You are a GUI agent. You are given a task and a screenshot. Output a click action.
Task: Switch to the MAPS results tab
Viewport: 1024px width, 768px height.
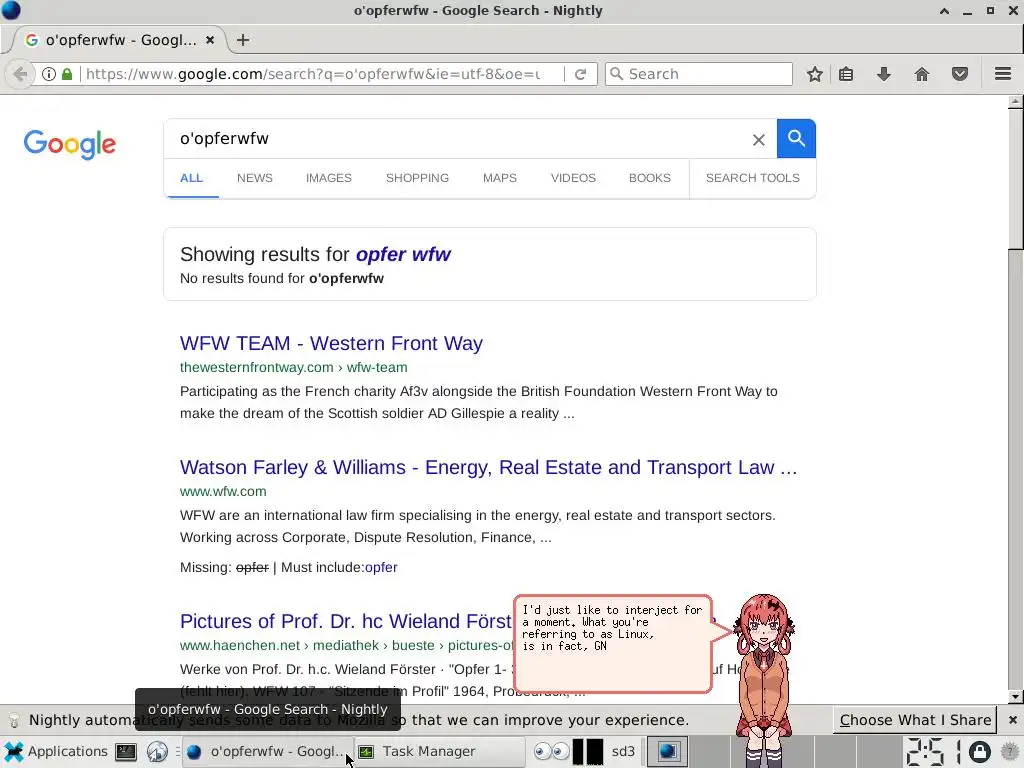click(500, 178)
